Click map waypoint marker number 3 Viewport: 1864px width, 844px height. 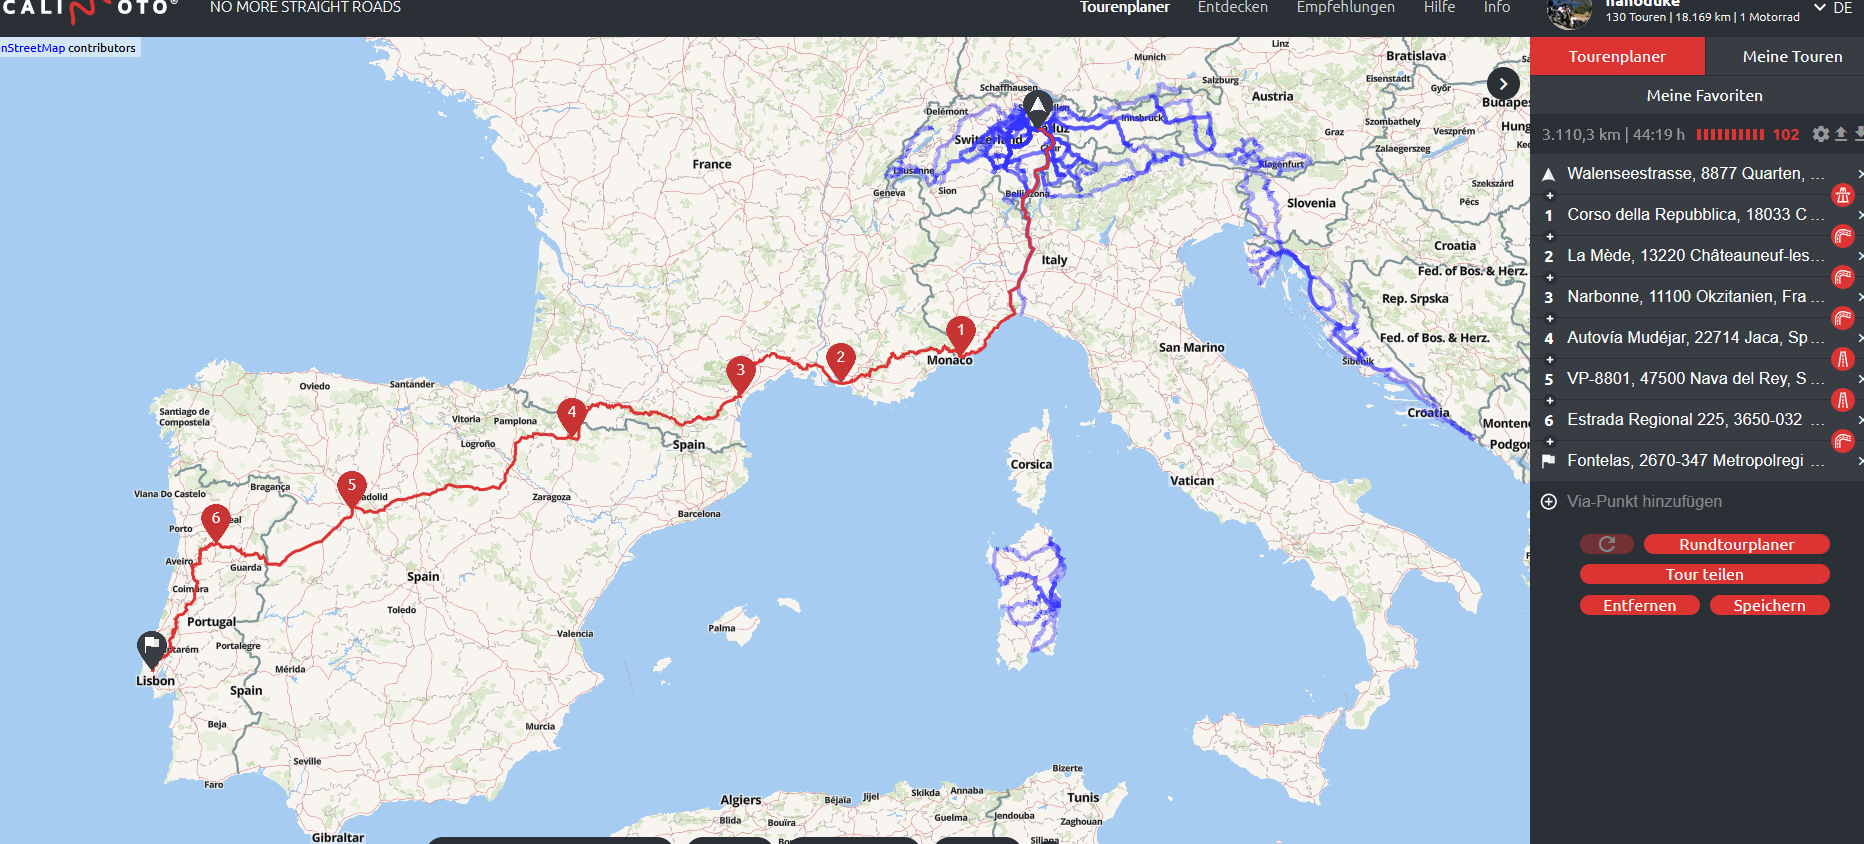740,371
